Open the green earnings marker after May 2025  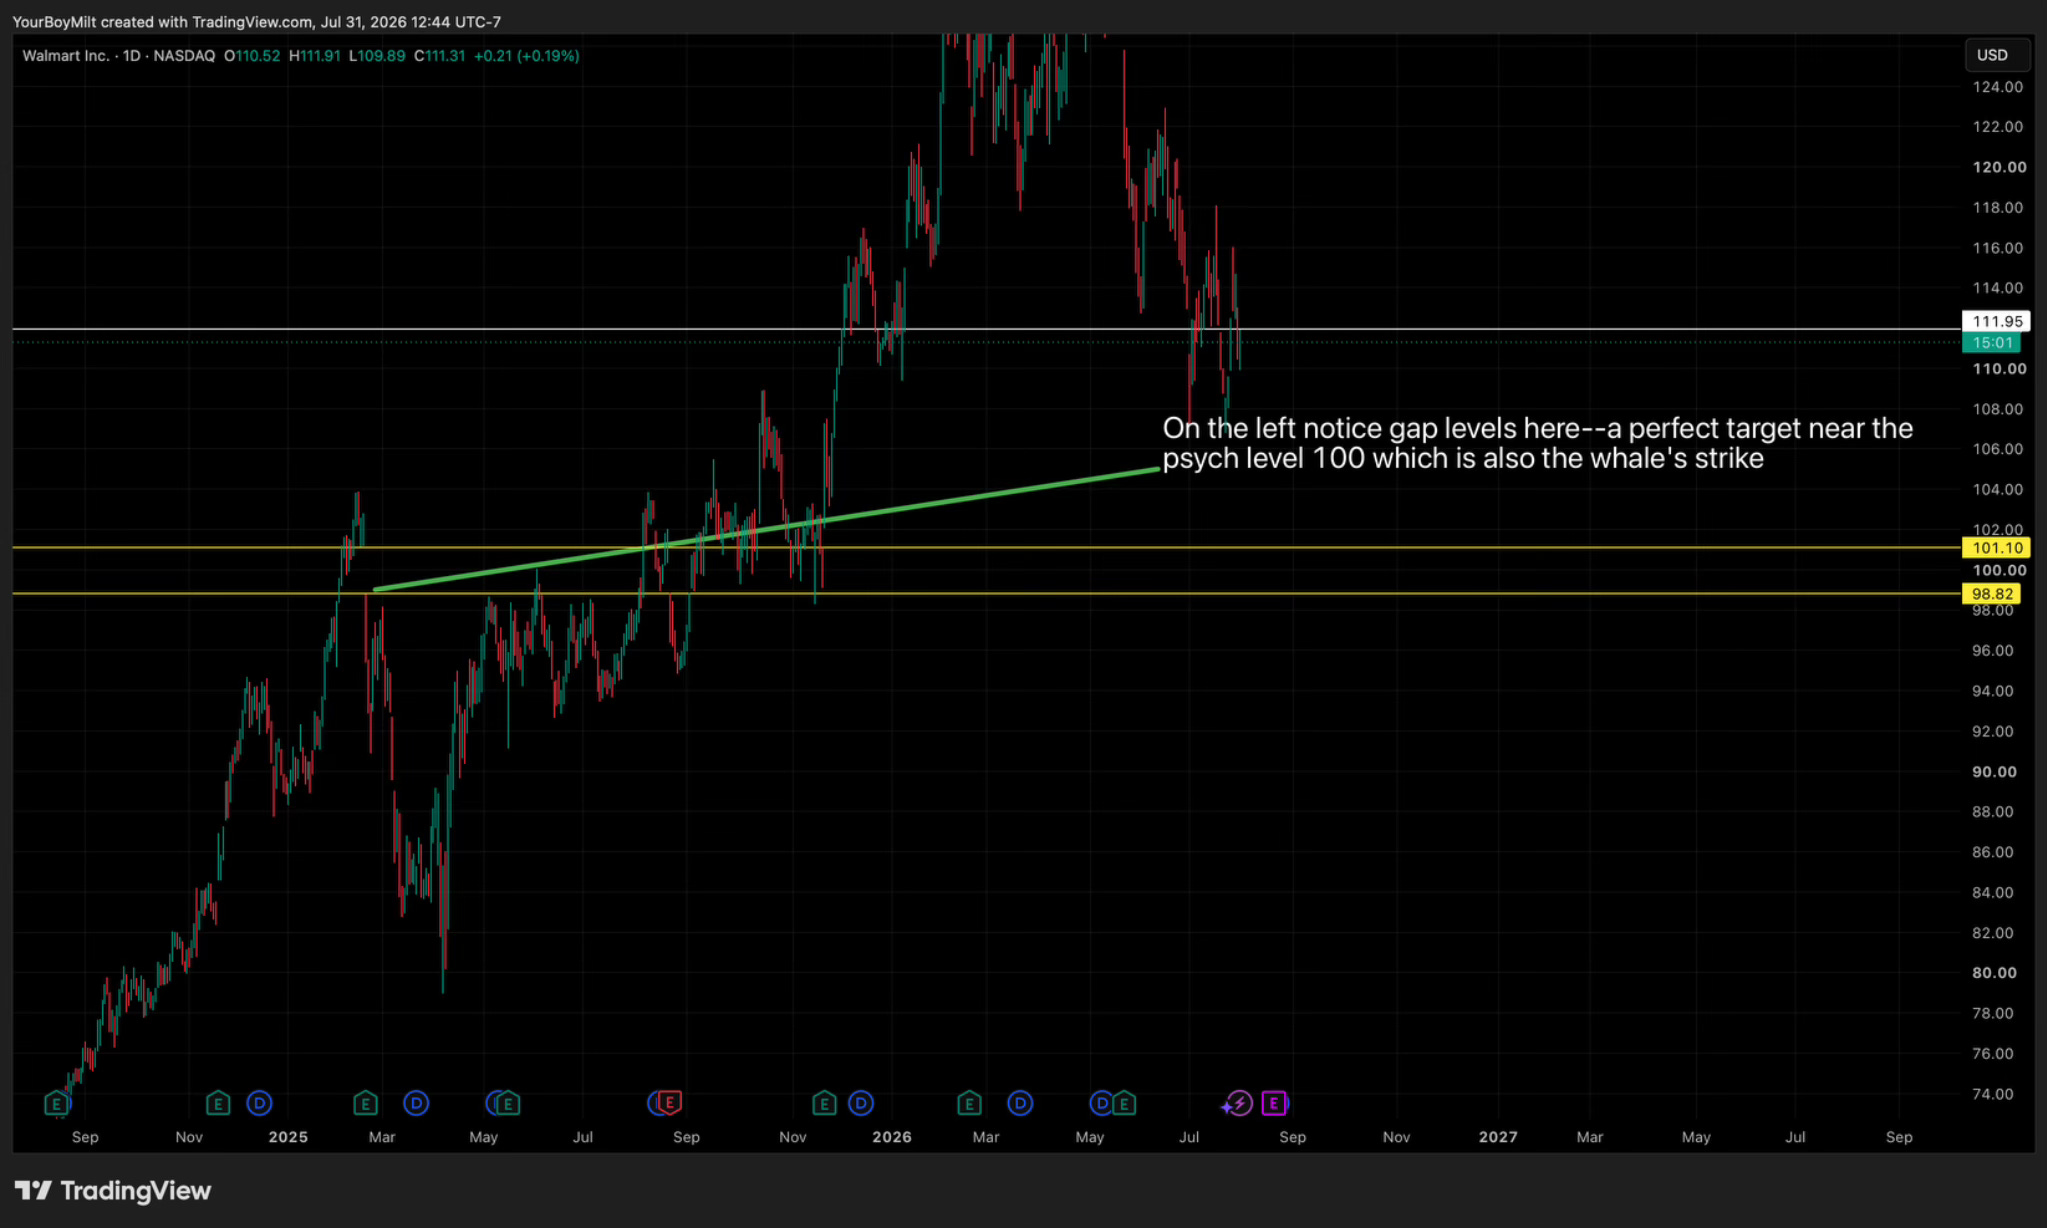point(509,1103)
